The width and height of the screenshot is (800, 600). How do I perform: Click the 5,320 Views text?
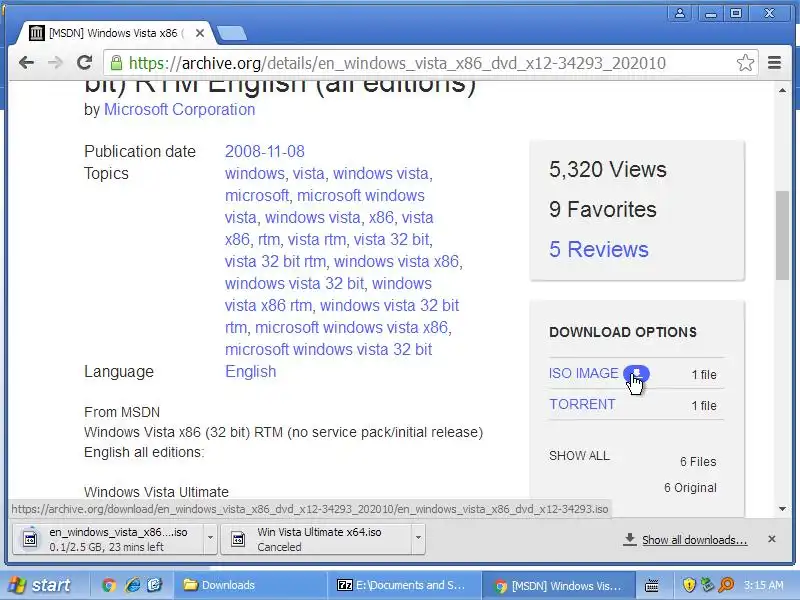pos(608,169)
